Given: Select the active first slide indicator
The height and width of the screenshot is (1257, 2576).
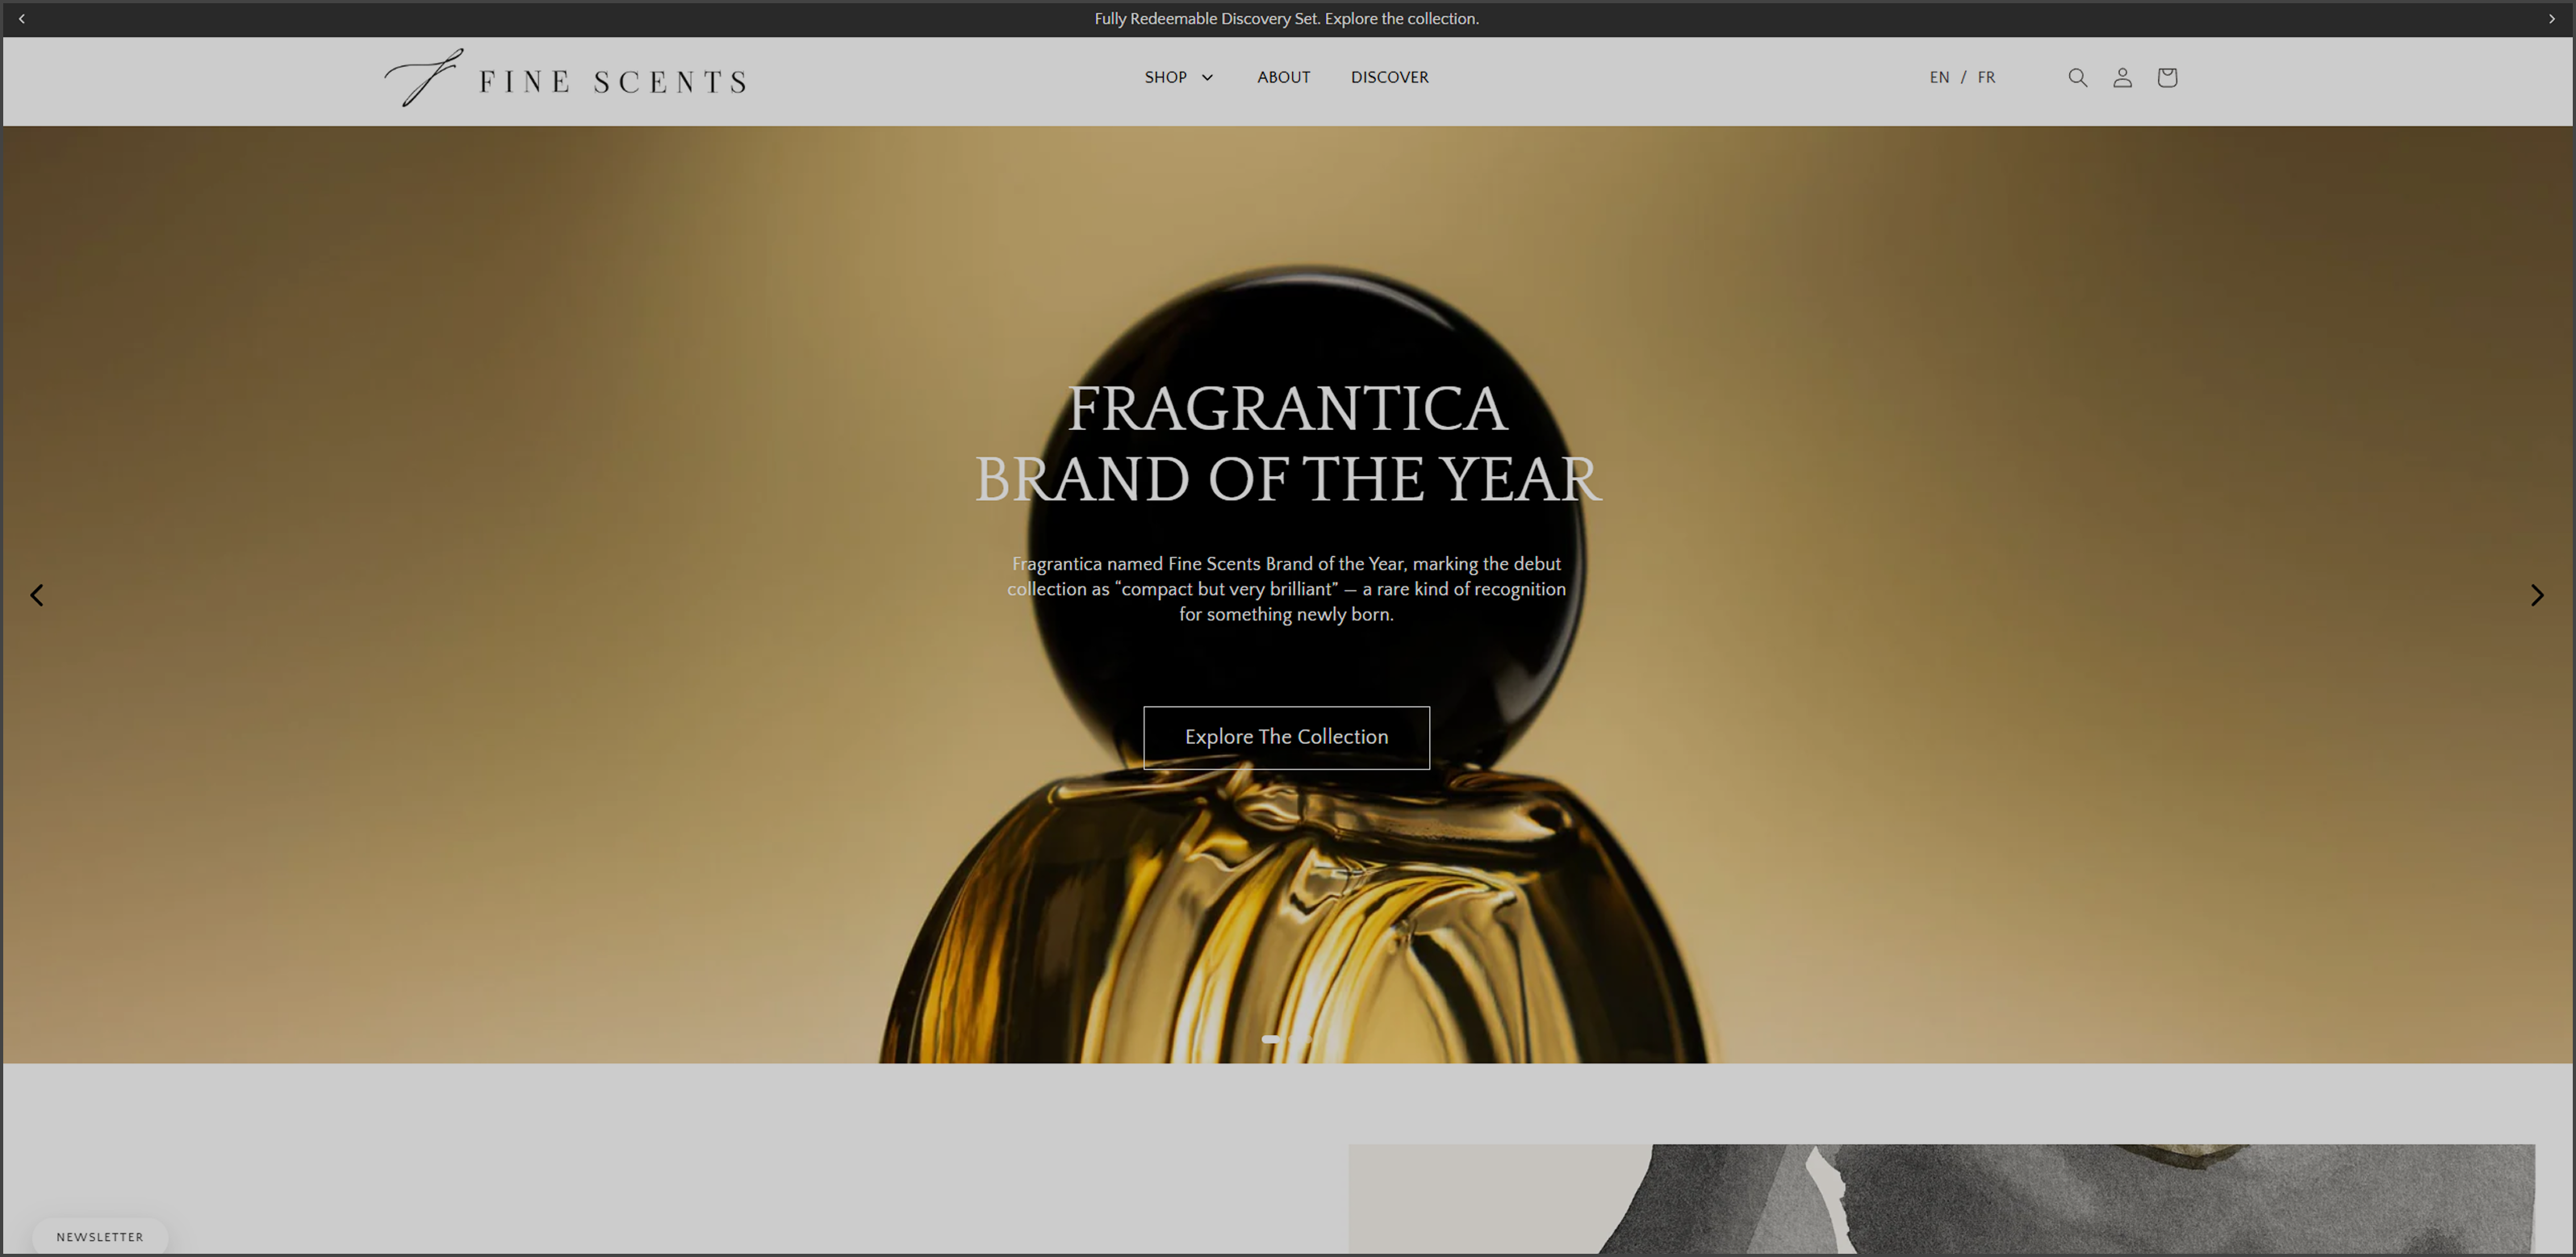Looking at the screenshot, I should 1270,1039.
